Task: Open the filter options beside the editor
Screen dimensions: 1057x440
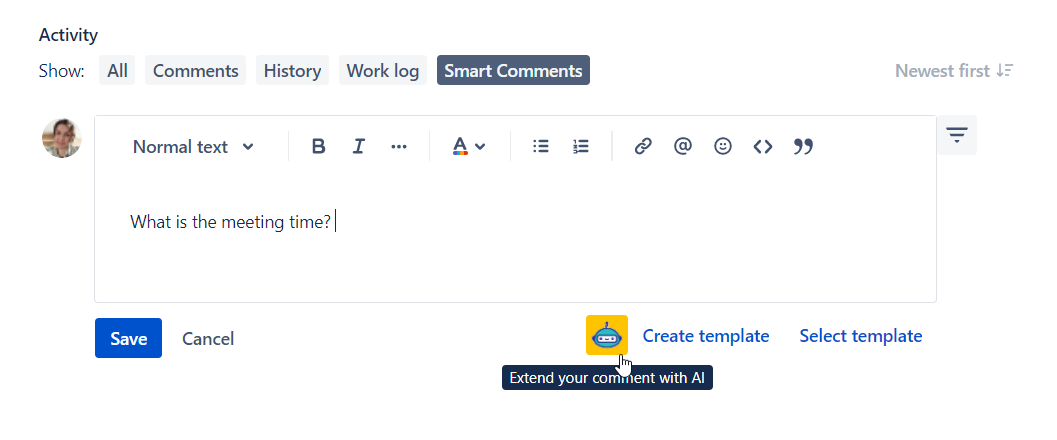Action: click(957, 135)
